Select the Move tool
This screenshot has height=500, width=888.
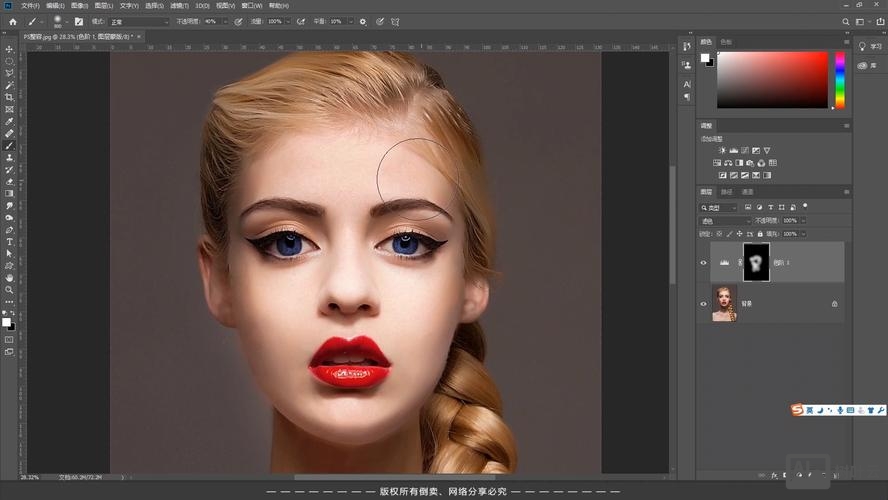[9, 49]
